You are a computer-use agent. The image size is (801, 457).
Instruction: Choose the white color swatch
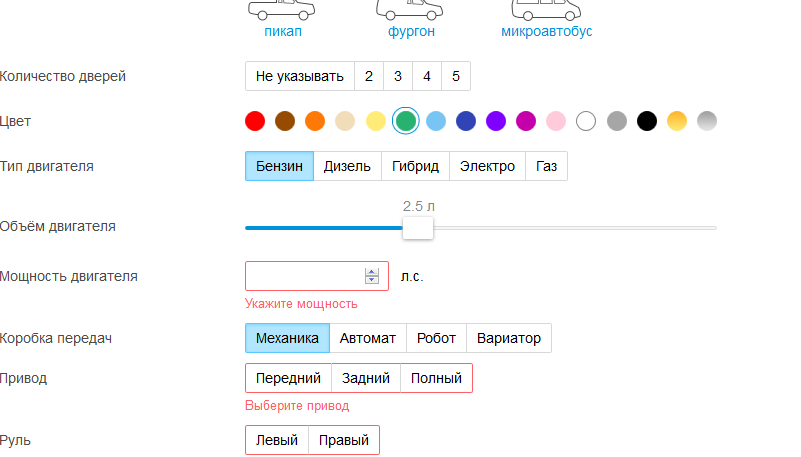click(x=586, y=121)
